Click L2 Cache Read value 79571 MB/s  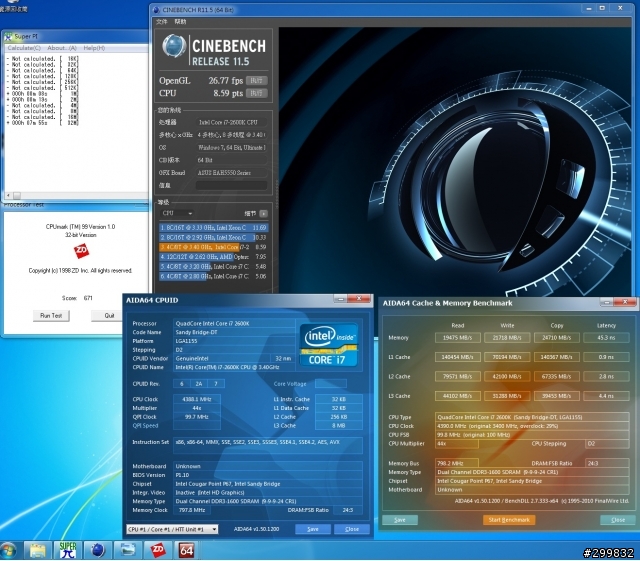(x=457, y=376)
